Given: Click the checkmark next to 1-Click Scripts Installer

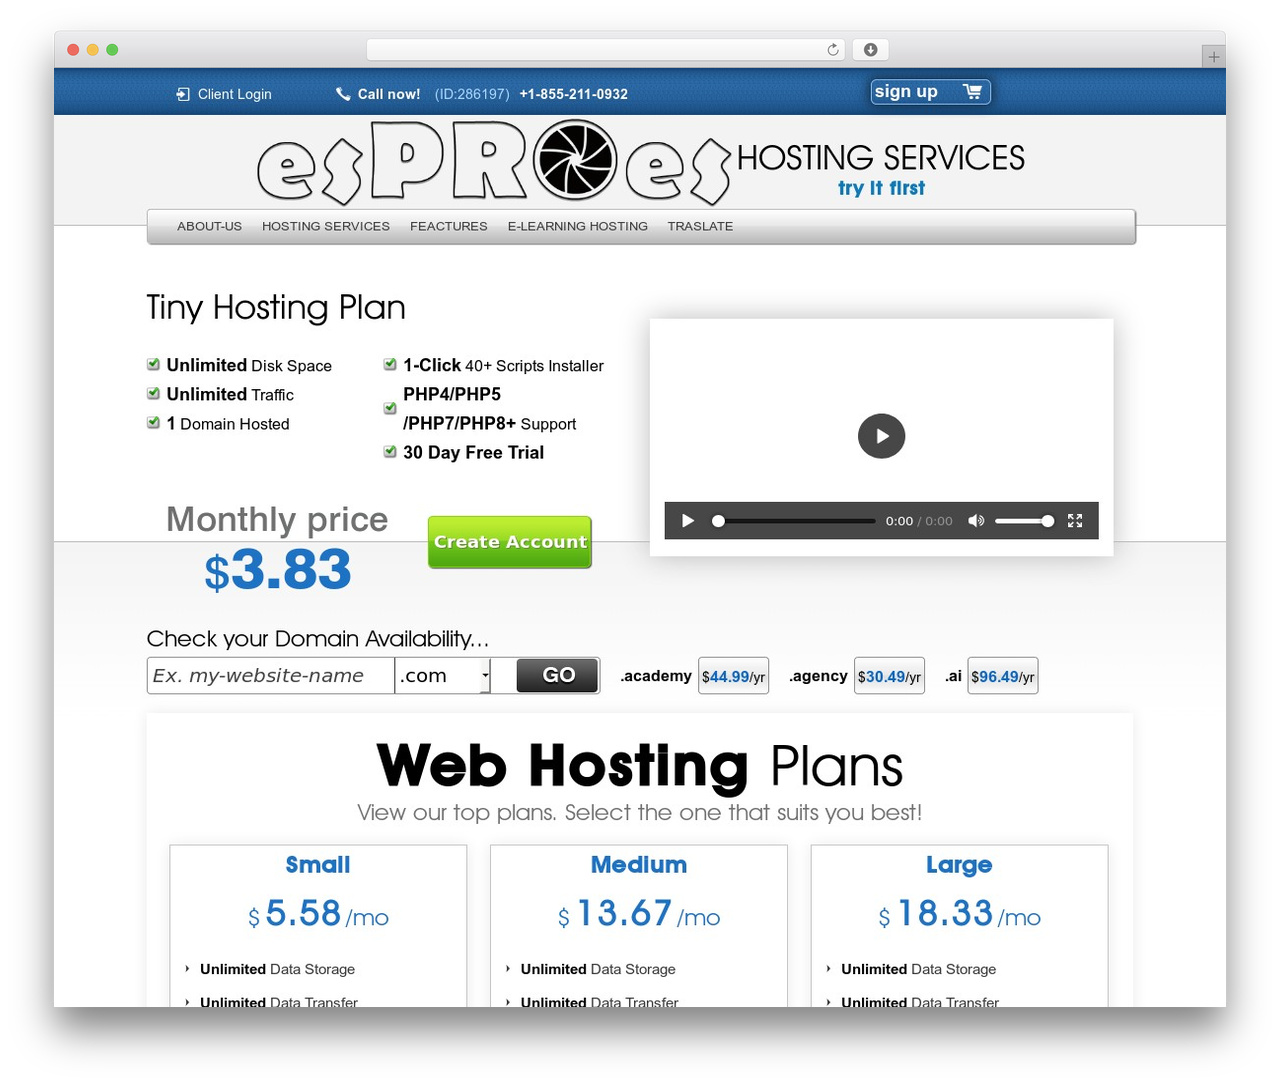Looking at the screenshot, I should click(x=390, y=364).
